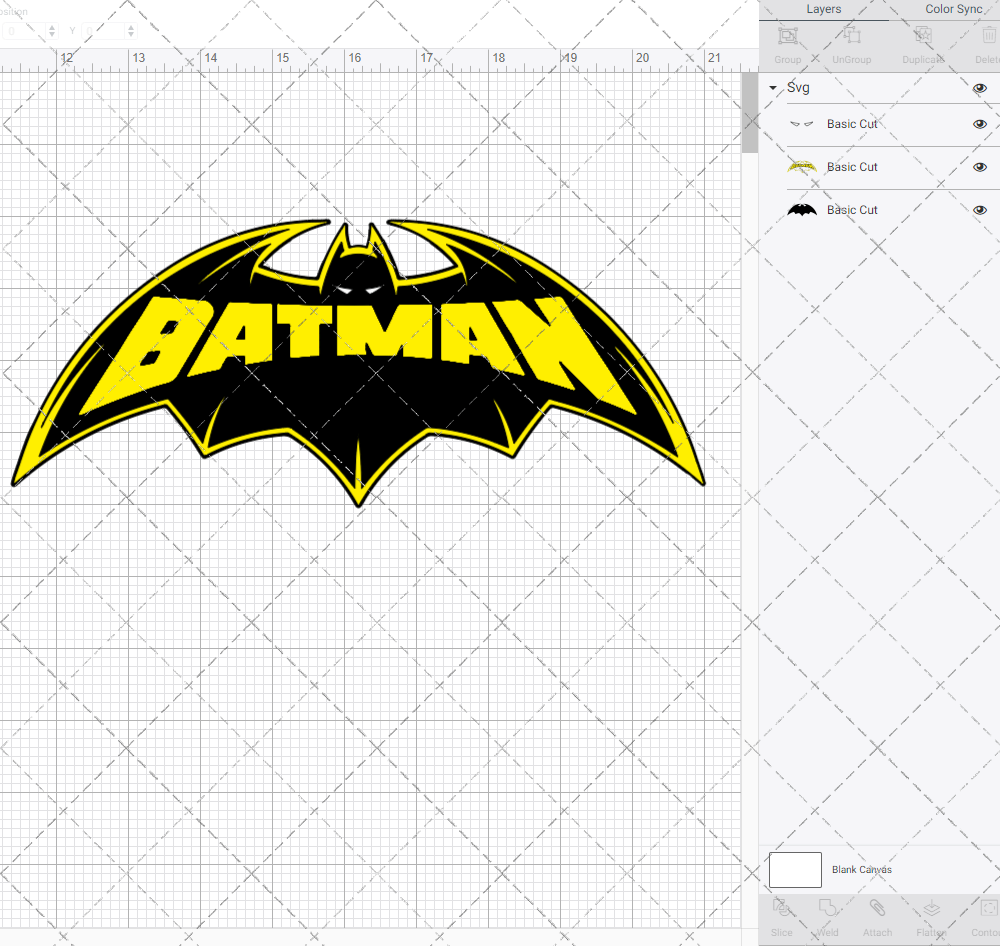Click the Duplicate layer icon
This screenshot has height=946, width=1000.
click(x=923, y=36)
